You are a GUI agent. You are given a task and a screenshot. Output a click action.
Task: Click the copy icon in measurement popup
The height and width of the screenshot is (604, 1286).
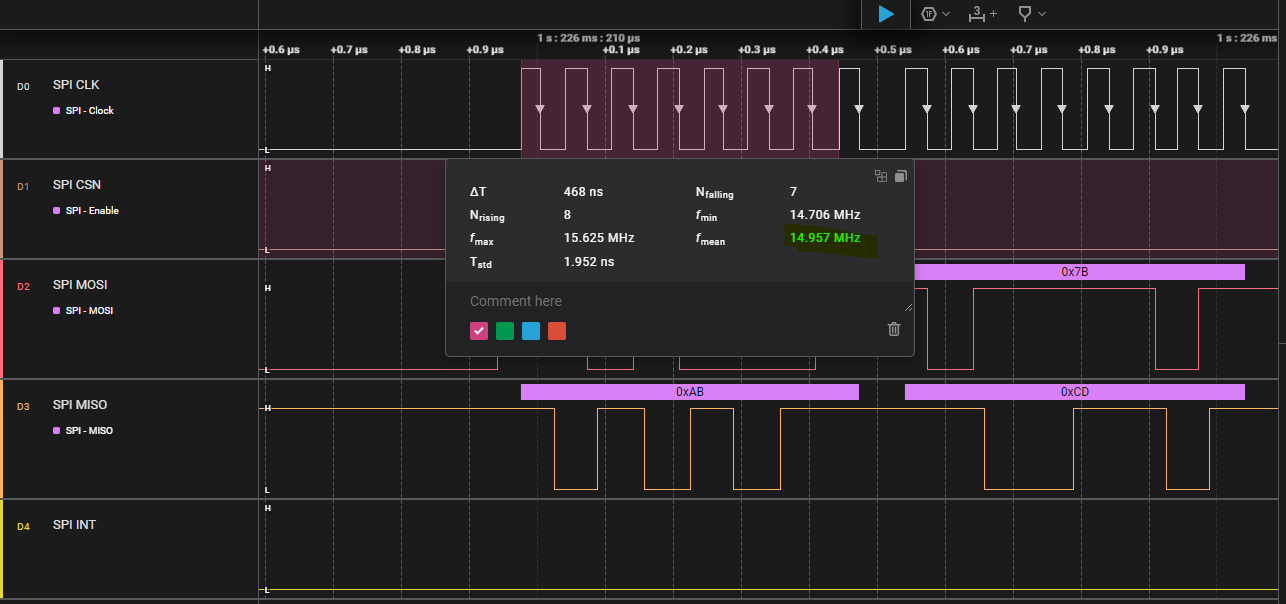[x=900, y=176]
